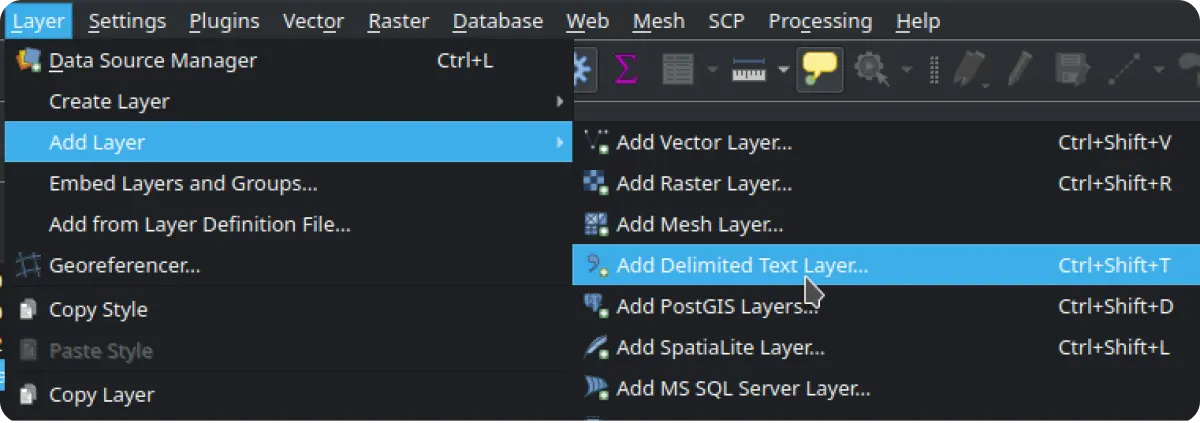Click the Current Edits pencils icon
The image size is (1200, 423).
tap(970, 70)
